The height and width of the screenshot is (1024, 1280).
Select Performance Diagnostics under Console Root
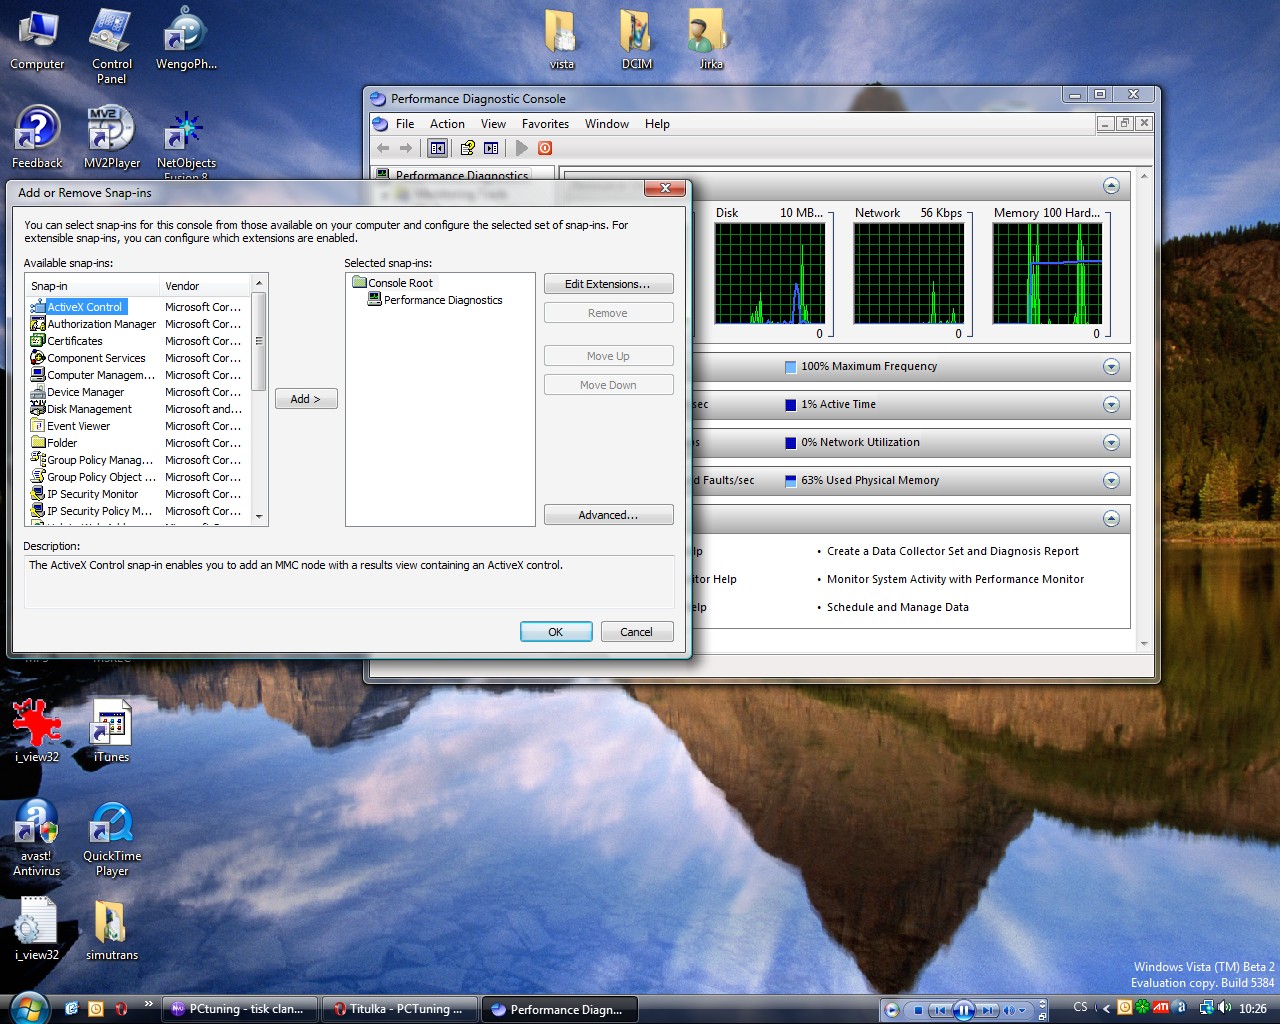pyautogui.click(x=436, y=300)
